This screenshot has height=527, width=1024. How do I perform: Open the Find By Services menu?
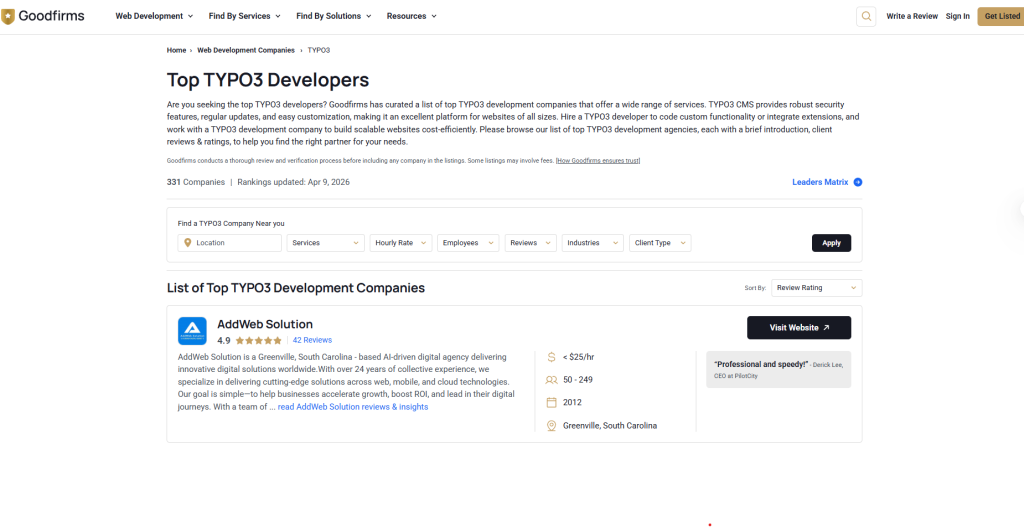click(x=245, y=16)
